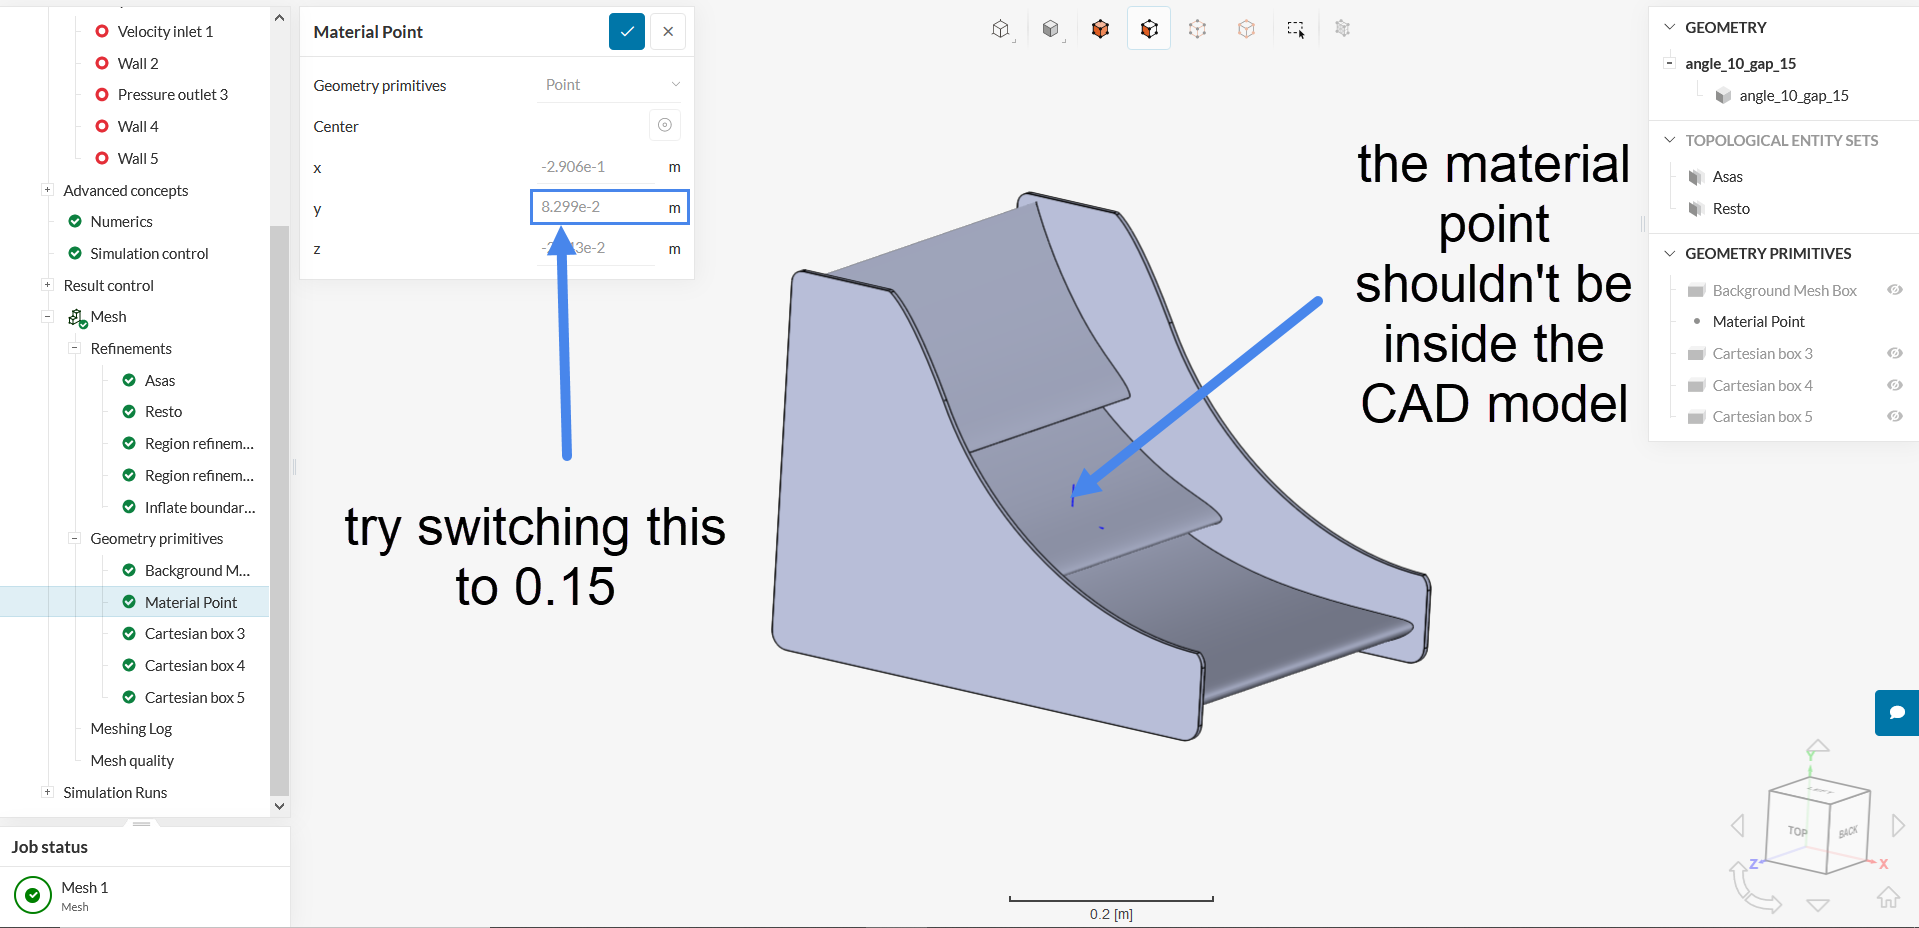Select faded orange cube transparency mode
The image size is (1919, 928).
[1246, 29]
